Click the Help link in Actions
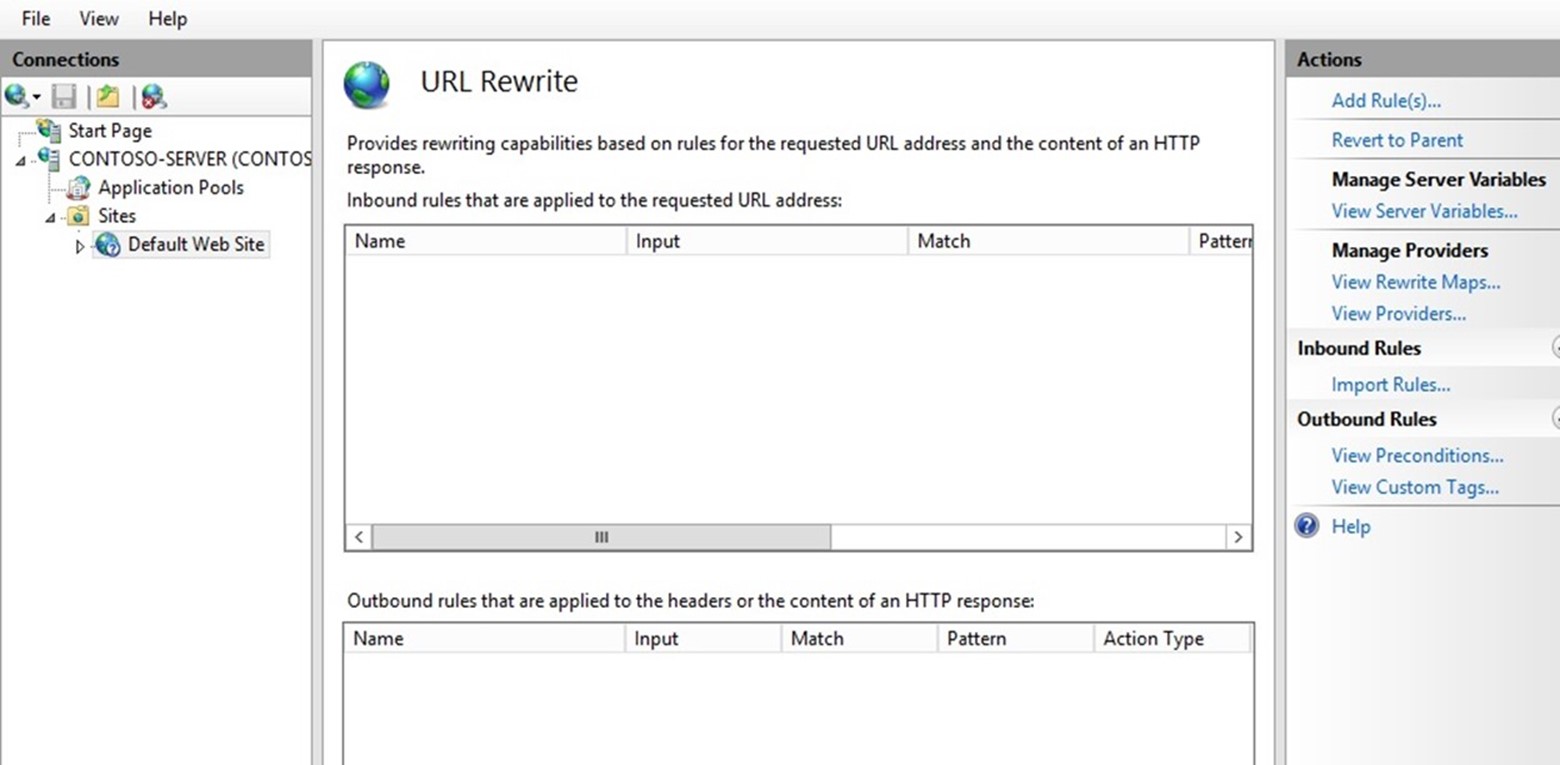 [x=1350, y=526]
